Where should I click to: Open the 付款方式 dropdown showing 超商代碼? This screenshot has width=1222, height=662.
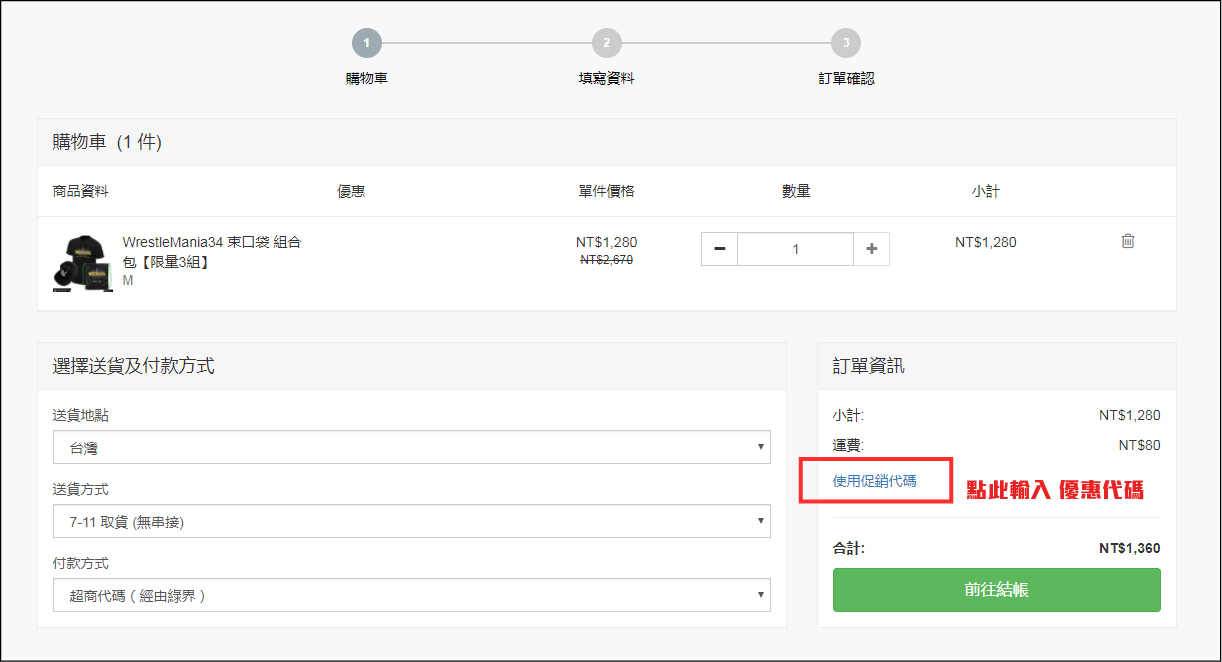click(x=411, y=595)
